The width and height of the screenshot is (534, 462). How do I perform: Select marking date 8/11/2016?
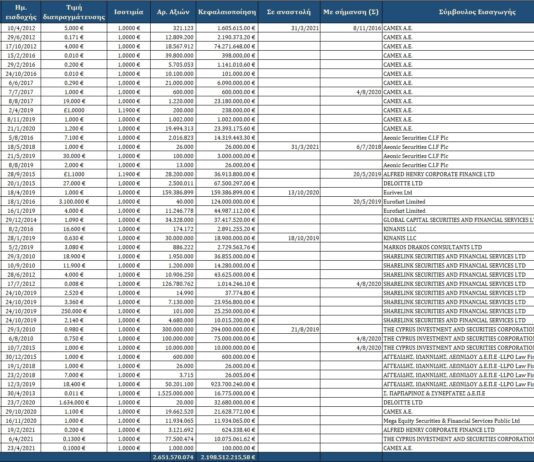367,28
